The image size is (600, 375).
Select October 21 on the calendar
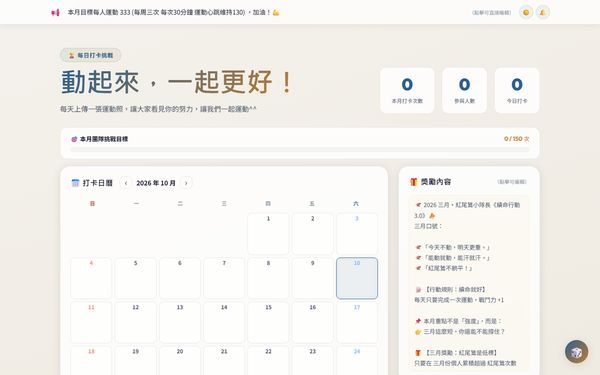[224, 361]
